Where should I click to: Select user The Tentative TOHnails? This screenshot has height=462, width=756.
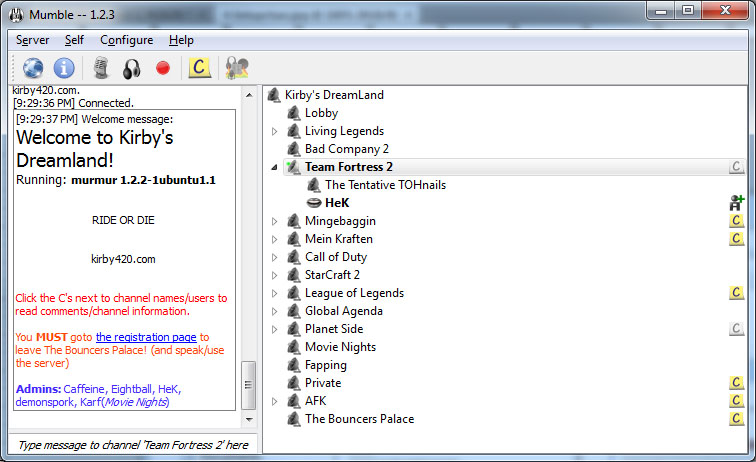click(385, 185)
